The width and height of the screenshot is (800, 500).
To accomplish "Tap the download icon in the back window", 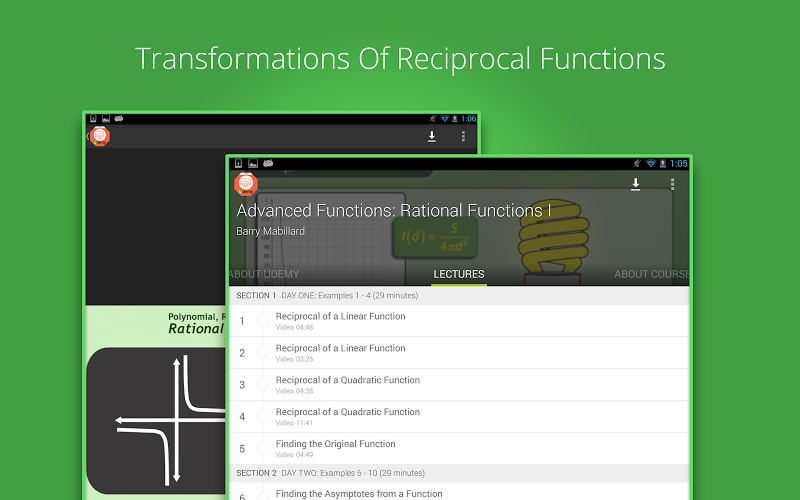I will point(432,136).
